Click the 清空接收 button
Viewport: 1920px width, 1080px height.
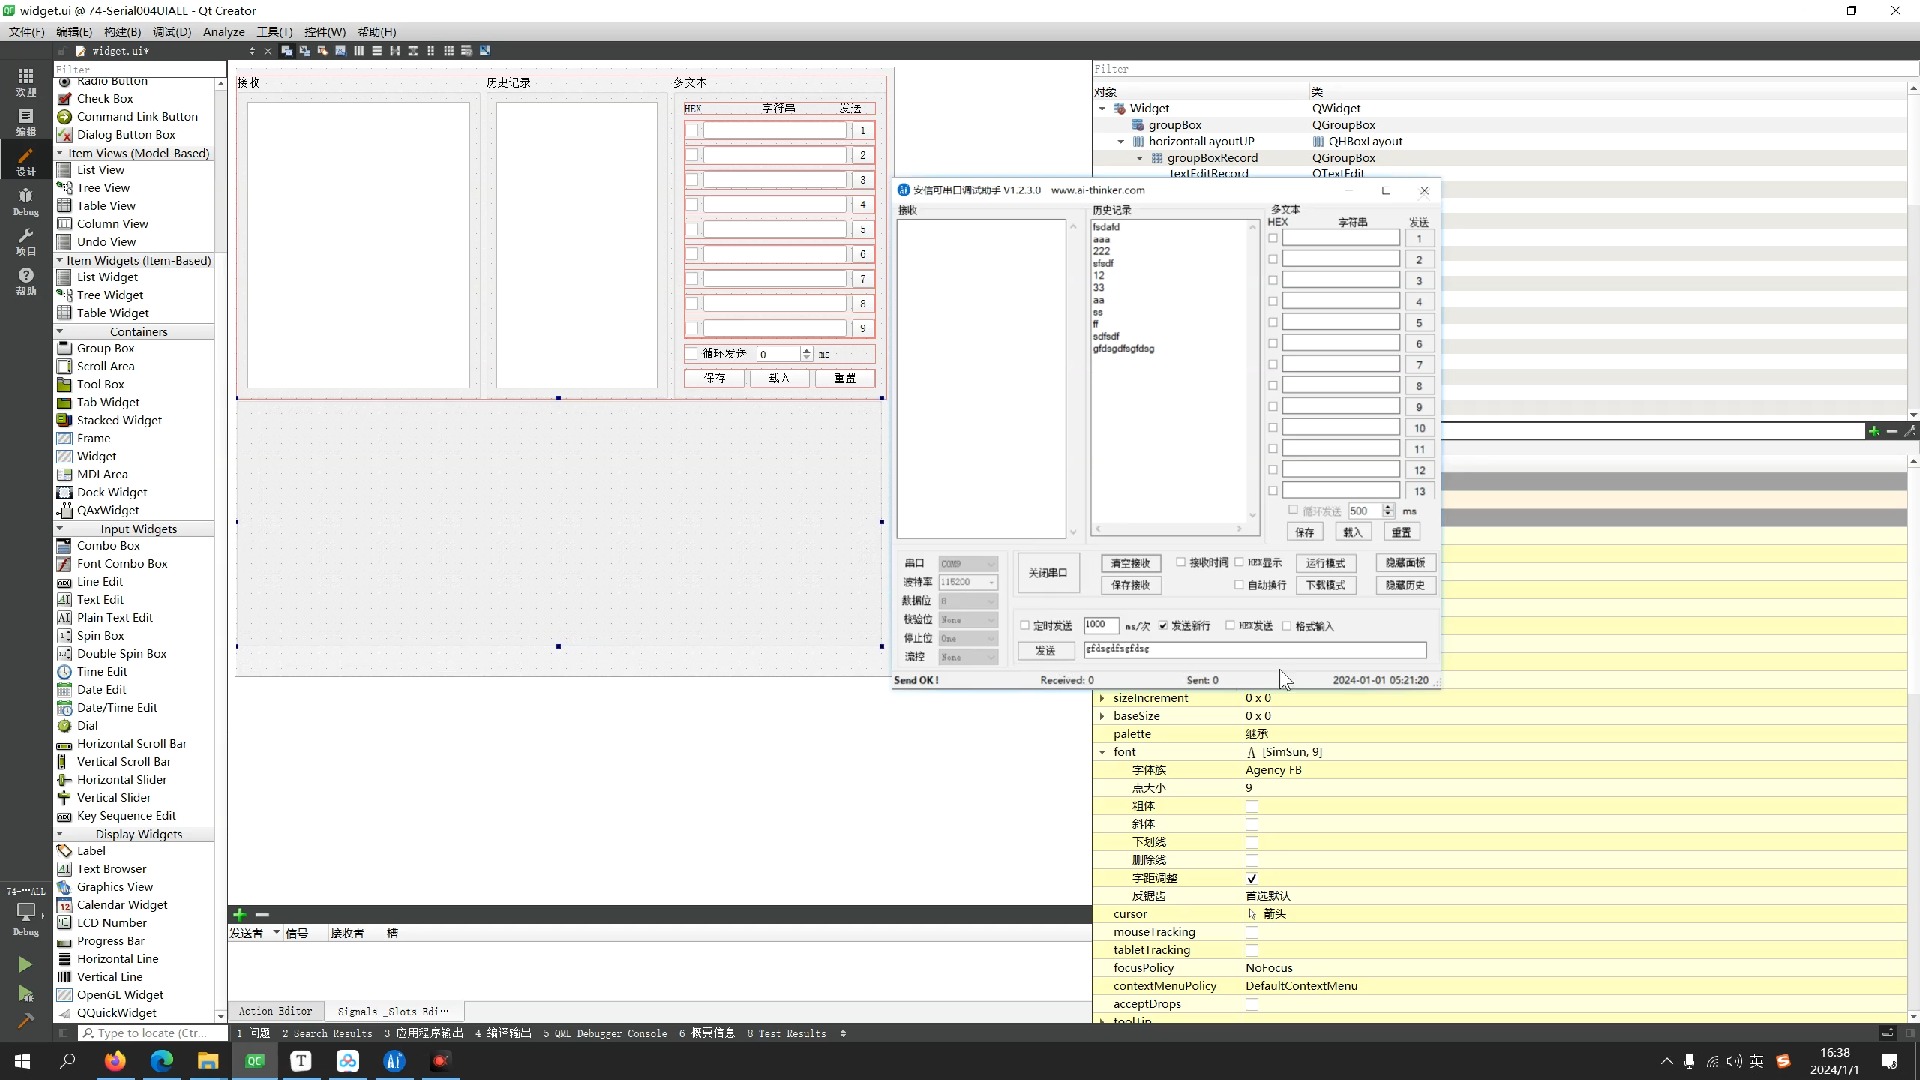[1131, 563]
